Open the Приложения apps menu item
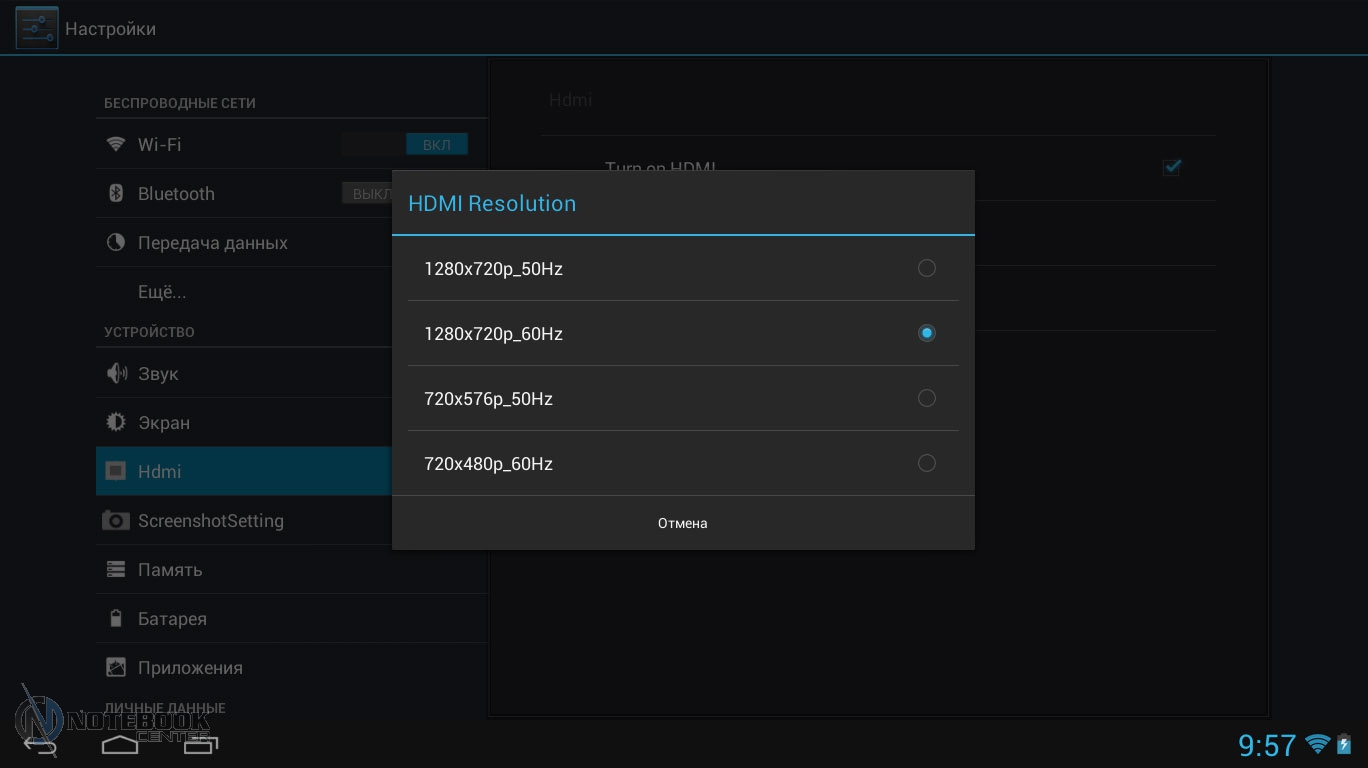This screenshot has height=768, width=1368. [190, 667]
